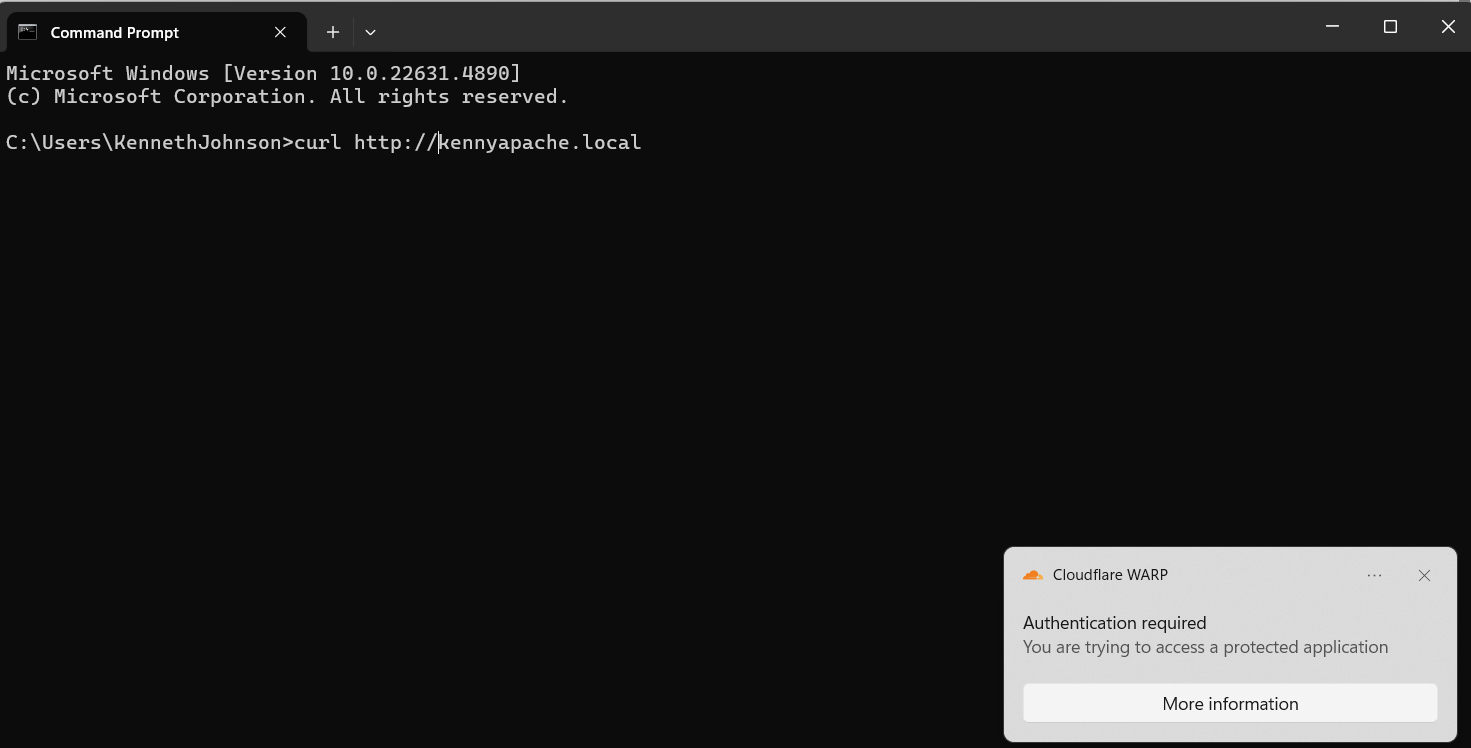Image resolution: width=1471 pixels, height=748 pixels.
Task: Dismiss the Cloudflare WARP notification
Action: tap(1425, 575)
